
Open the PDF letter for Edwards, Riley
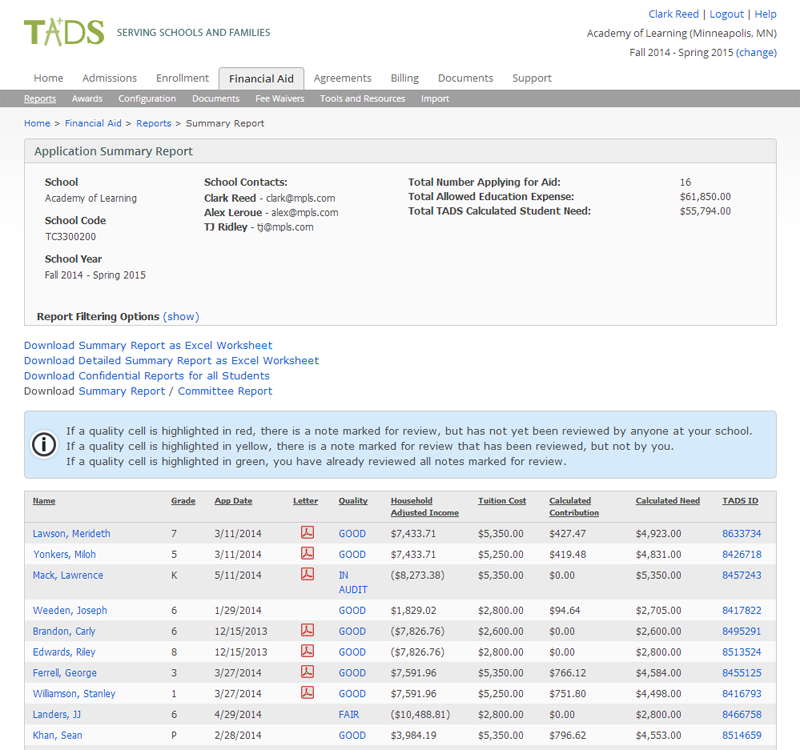(308, 652)
